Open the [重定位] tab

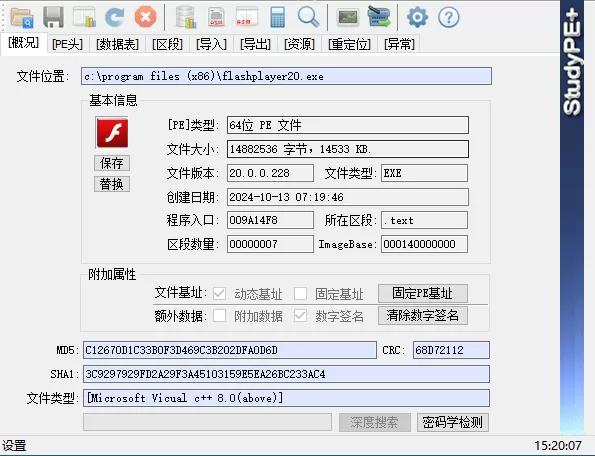click(349, 44)
